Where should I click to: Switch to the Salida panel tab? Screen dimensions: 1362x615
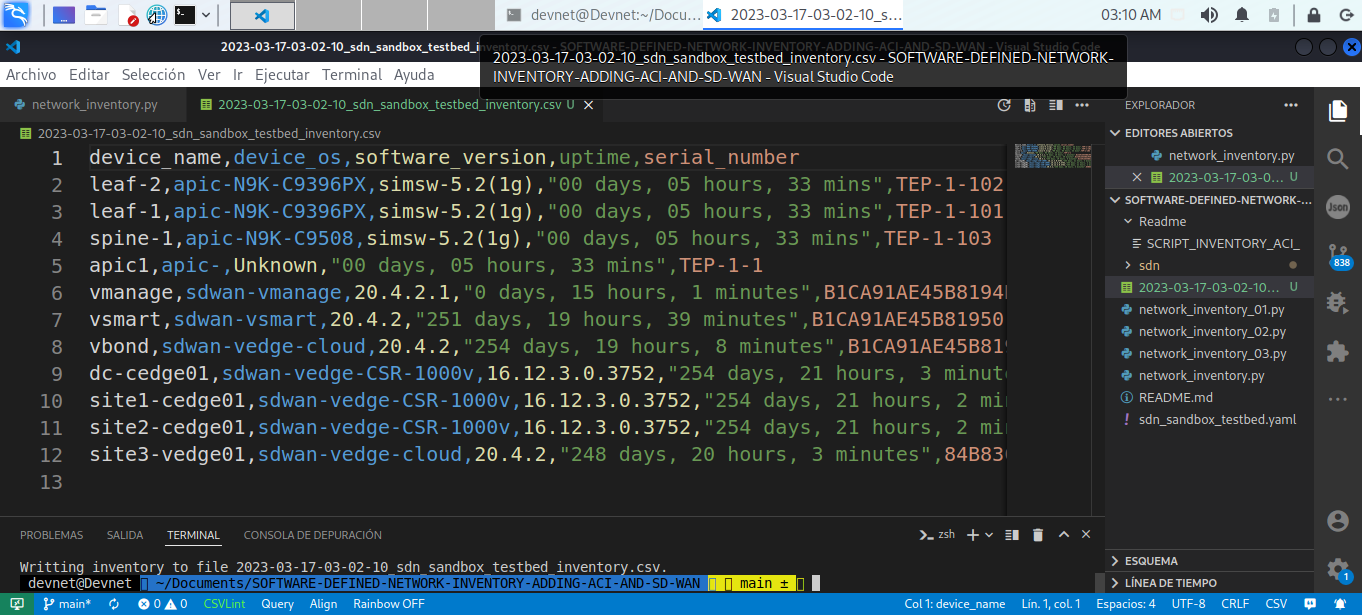click(x=125, y=535)
